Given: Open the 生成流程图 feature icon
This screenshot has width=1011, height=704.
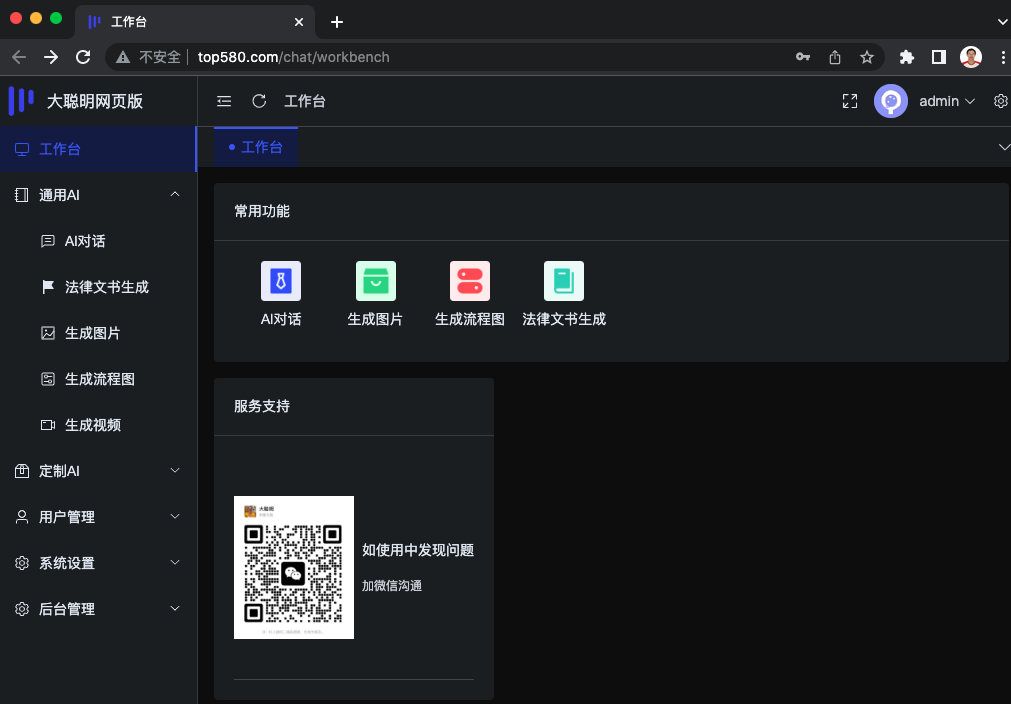Looking at the screenshot, I should pyautogui.click(x=469, y=281).
